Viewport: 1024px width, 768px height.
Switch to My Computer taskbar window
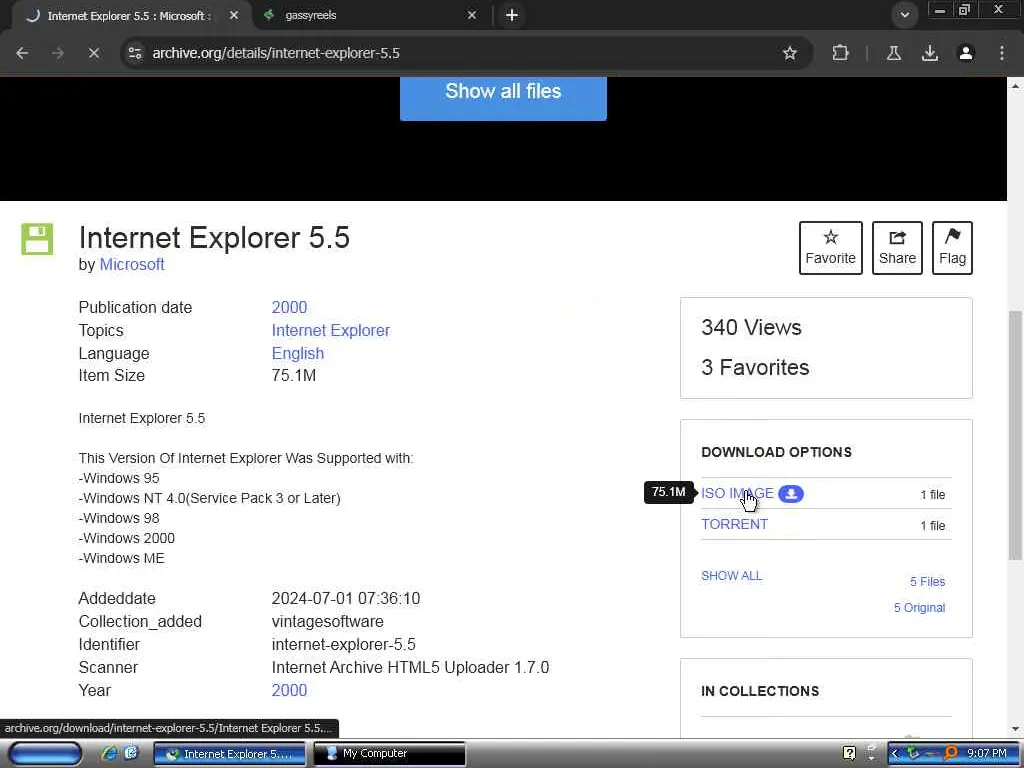click(x=390, y=754)
